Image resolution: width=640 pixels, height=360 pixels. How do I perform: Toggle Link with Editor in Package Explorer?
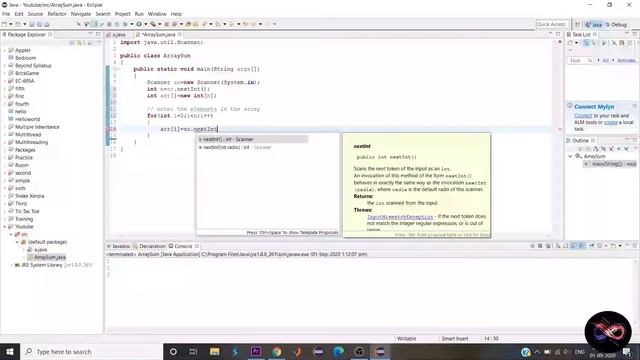(x=80, y=43)
